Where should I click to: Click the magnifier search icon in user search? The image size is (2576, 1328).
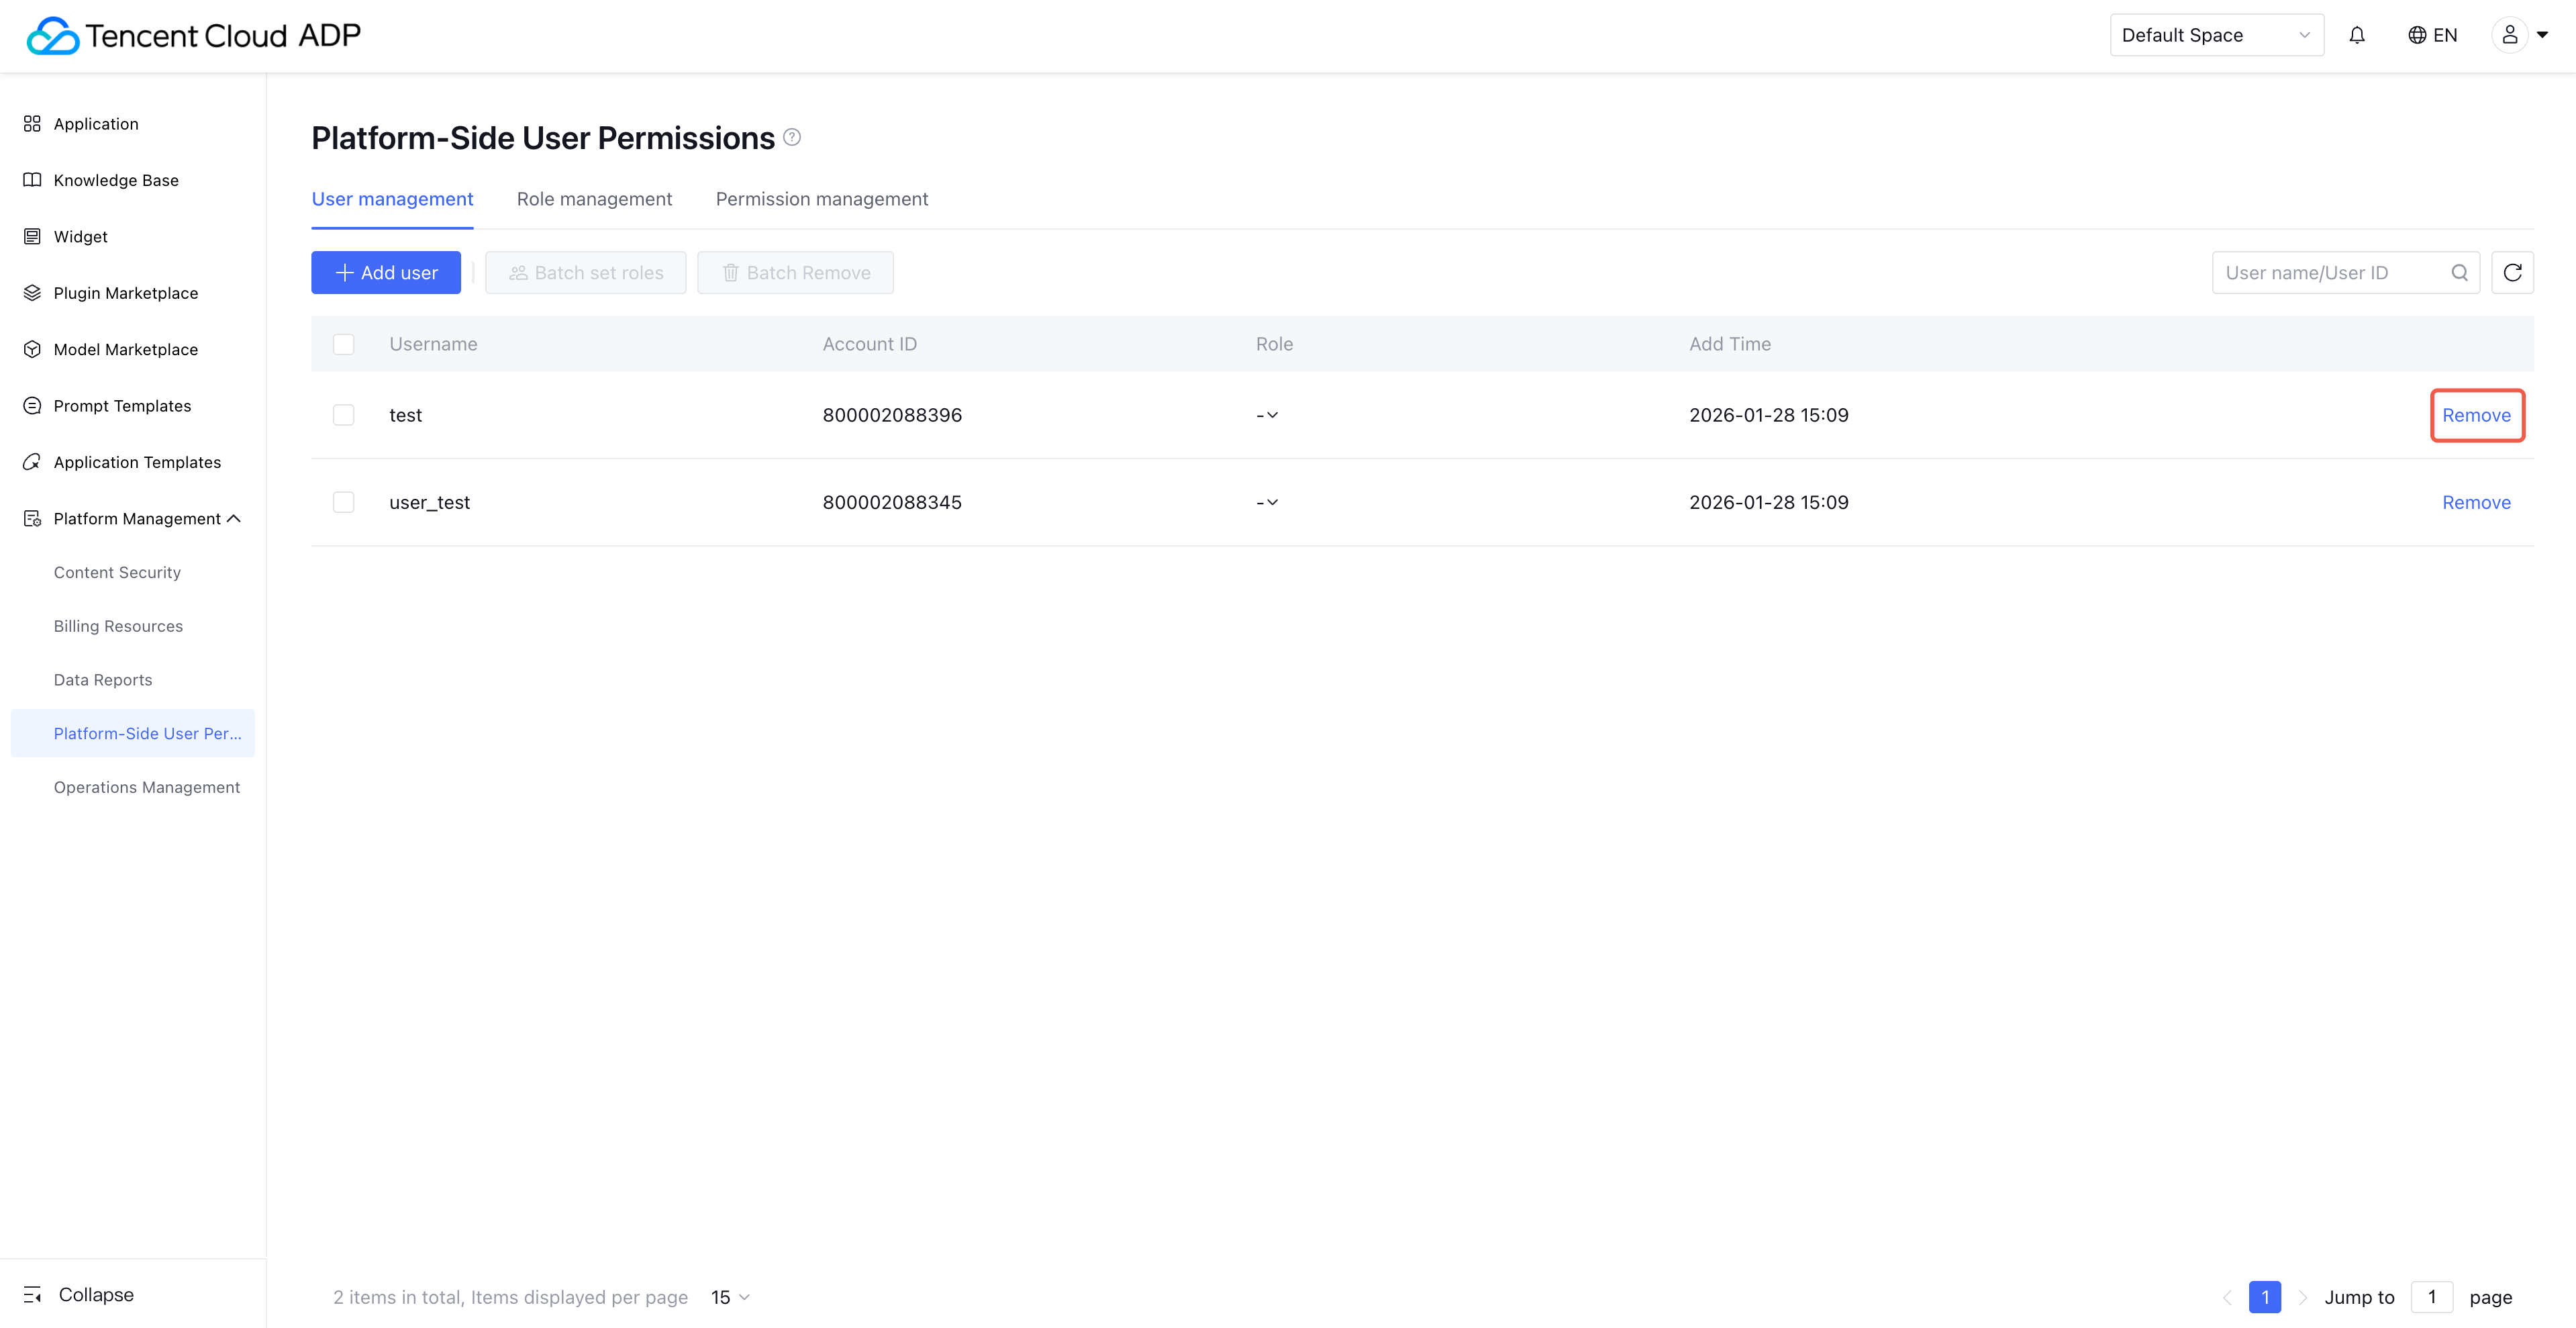point(2459,272)
